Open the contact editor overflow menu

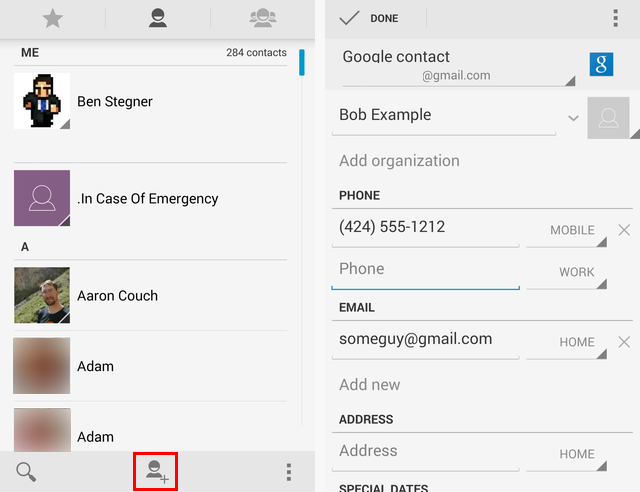[616, 18]
